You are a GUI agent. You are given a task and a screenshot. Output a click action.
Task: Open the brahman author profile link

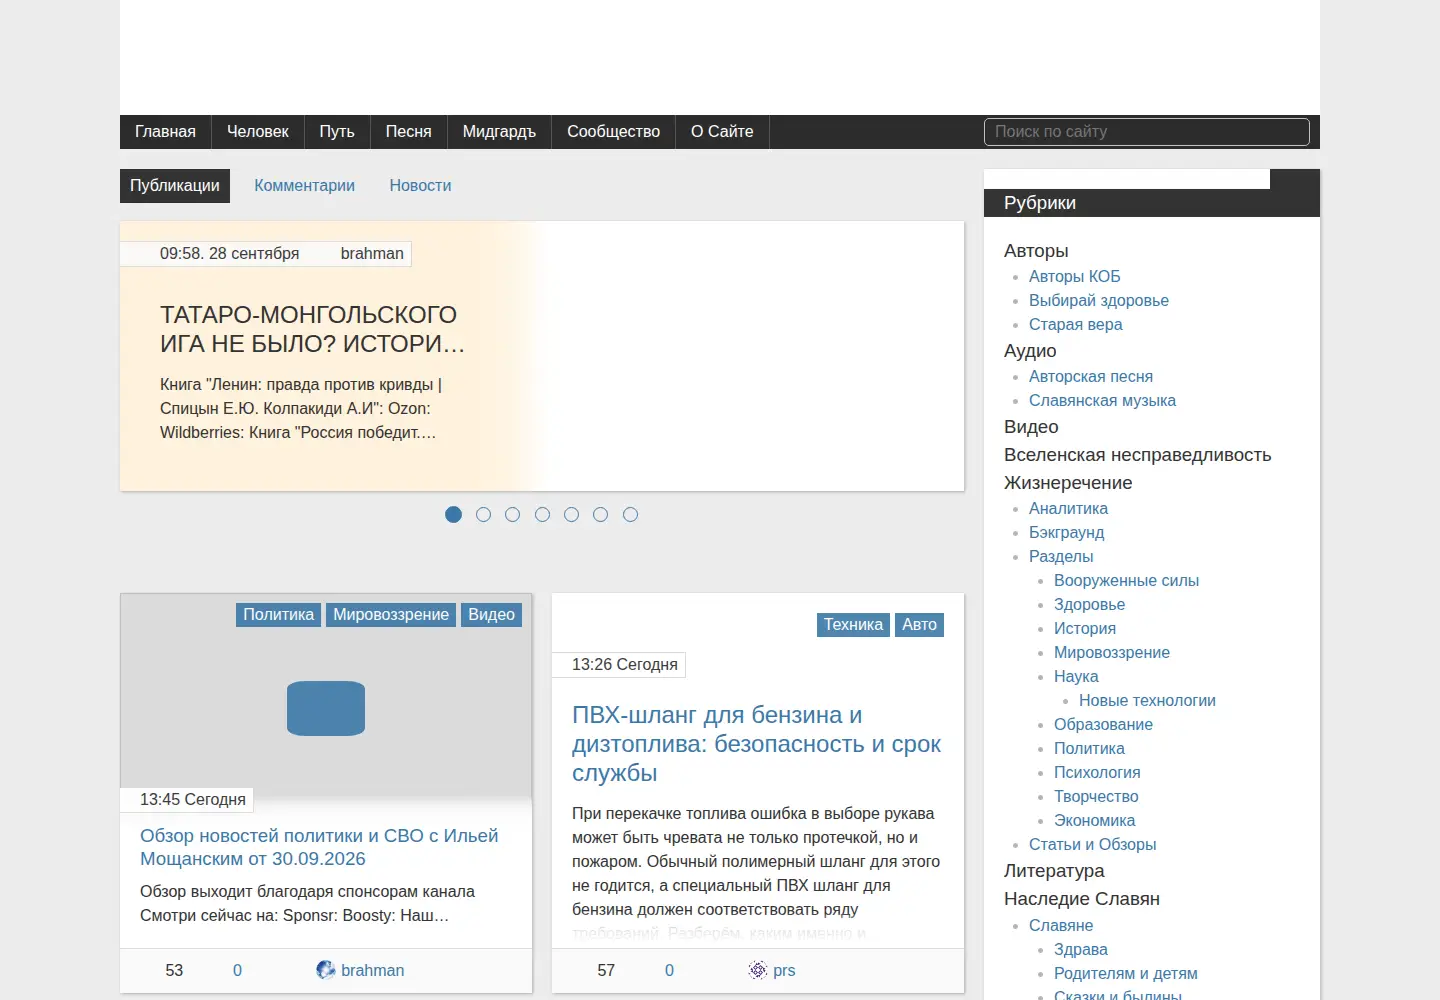(373, 970)
